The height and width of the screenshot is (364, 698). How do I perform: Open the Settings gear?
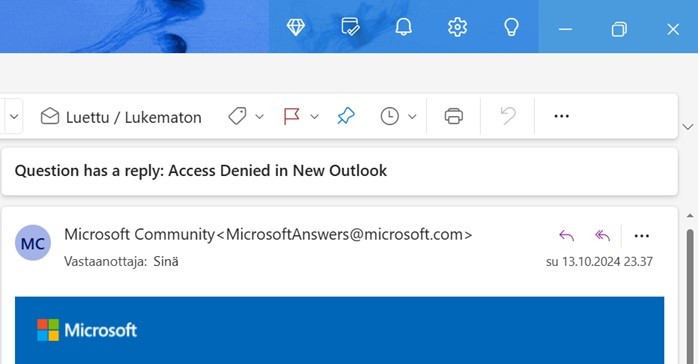(x=457, y=28)
